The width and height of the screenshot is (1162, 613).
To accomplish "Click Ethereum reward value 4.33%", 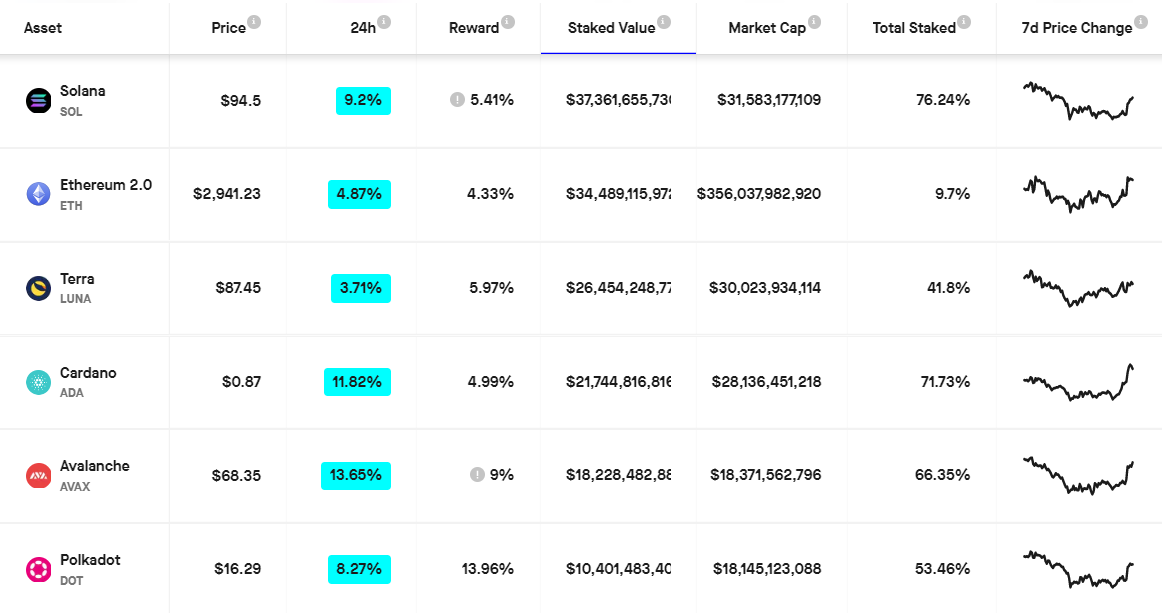I will [x=491, y=194].
